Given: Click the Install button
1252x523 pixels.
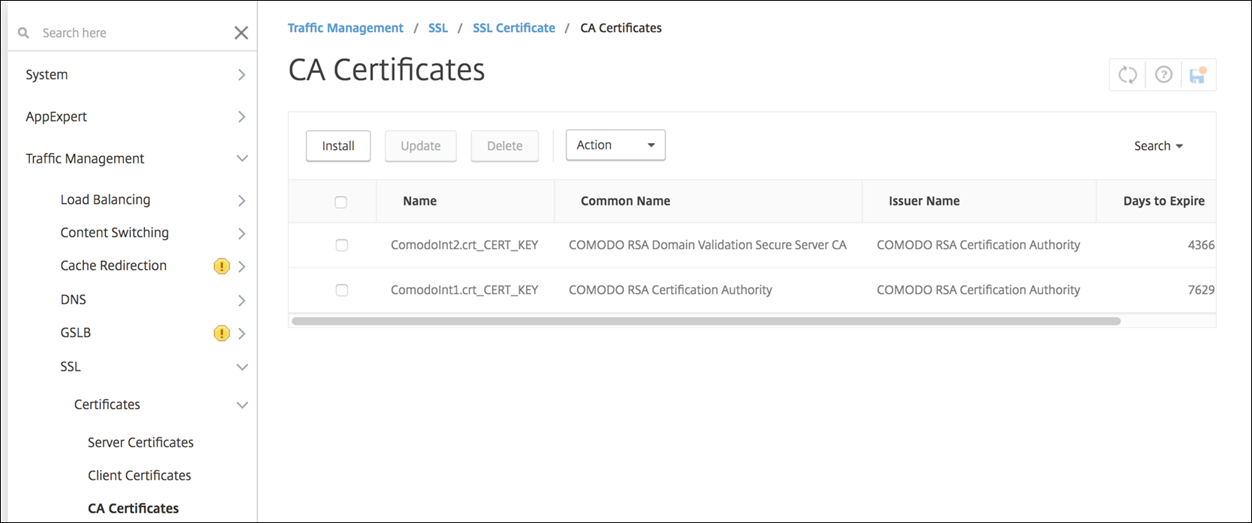Looking at the screenshot, I should 338,146.
